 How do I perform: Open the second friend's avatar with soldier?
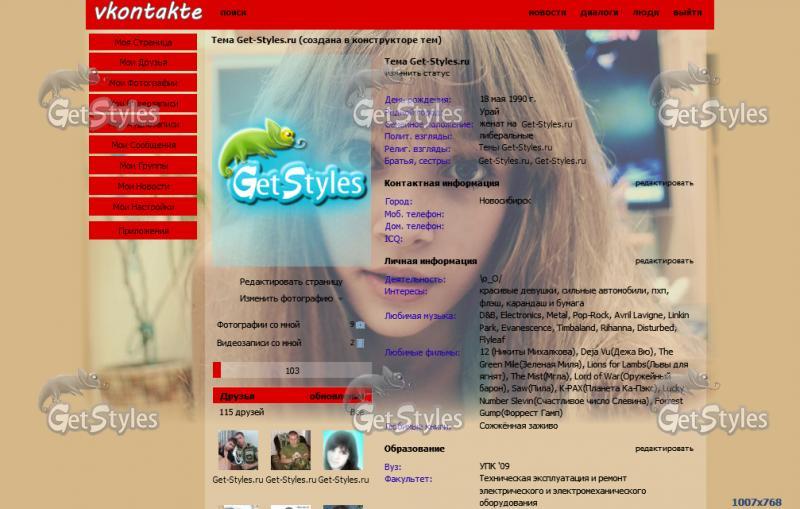click(291, 451)
